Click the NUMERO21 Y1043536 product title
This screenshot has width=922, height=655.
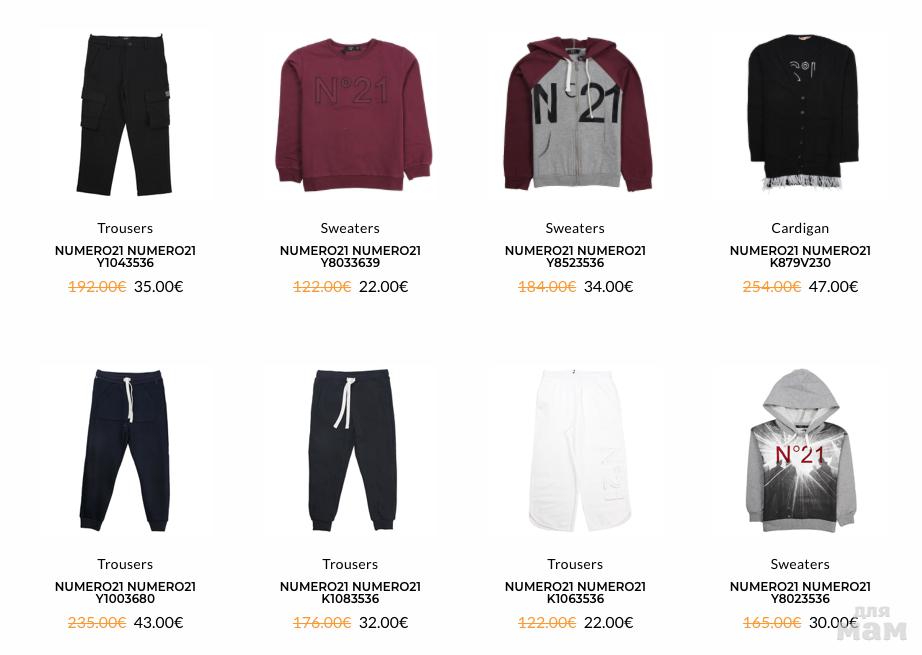click(125, 257)
